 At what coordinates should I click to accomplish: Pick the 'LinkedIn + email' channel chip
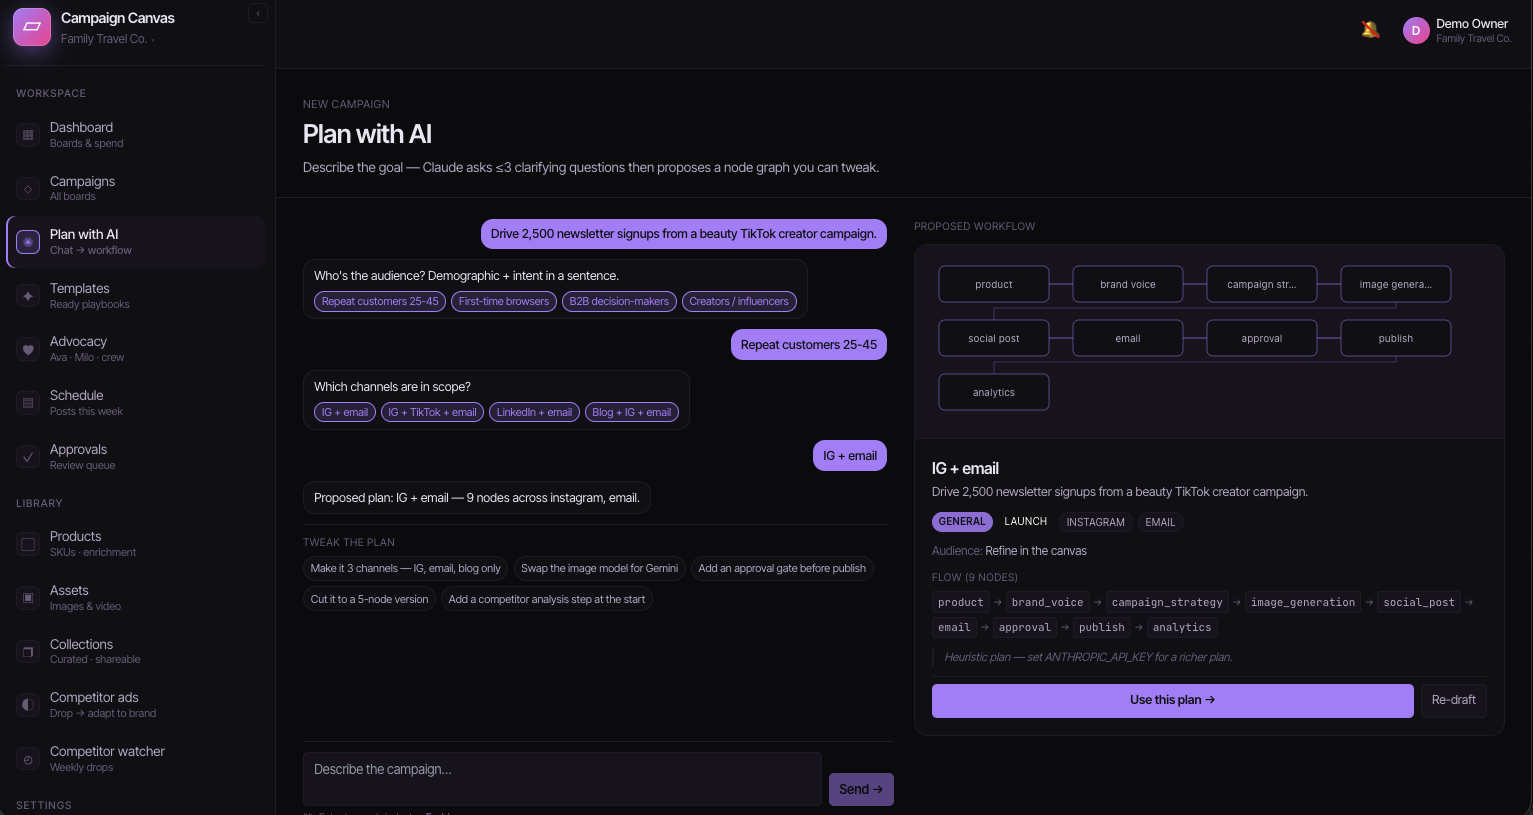[534, 412]
